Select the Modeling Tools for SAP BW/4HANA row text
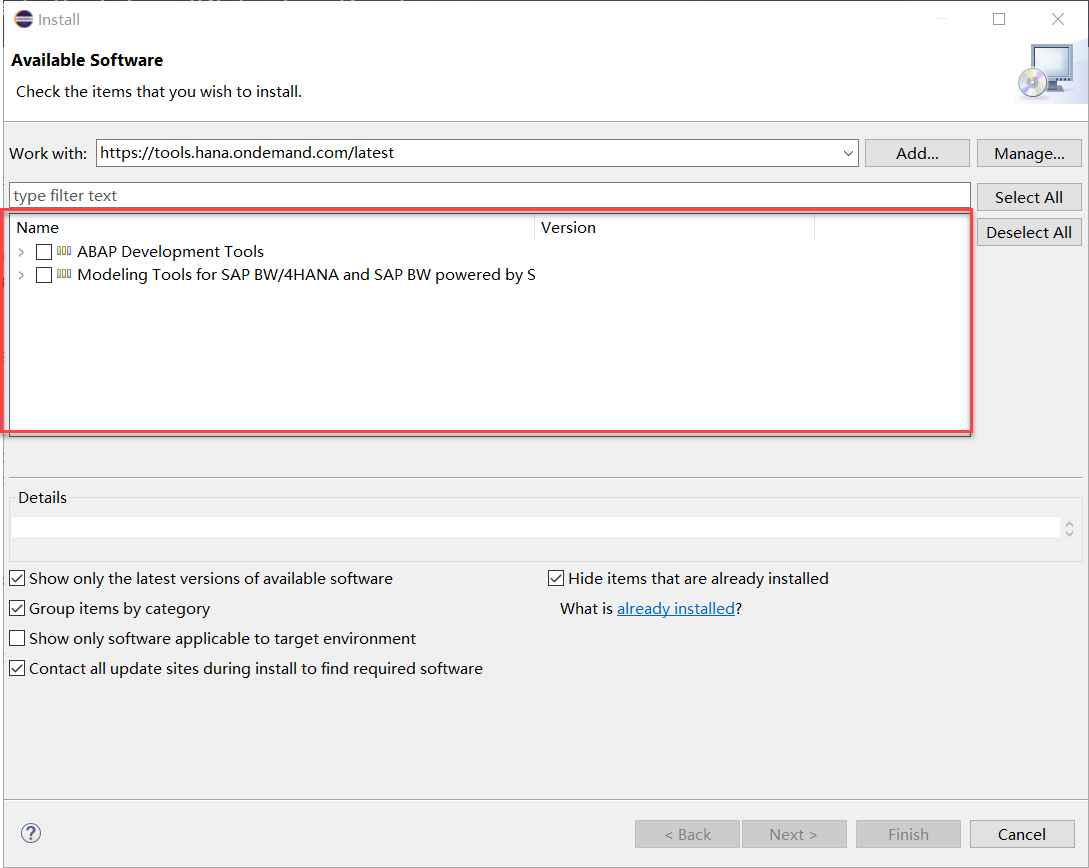 tap(306, 275)
